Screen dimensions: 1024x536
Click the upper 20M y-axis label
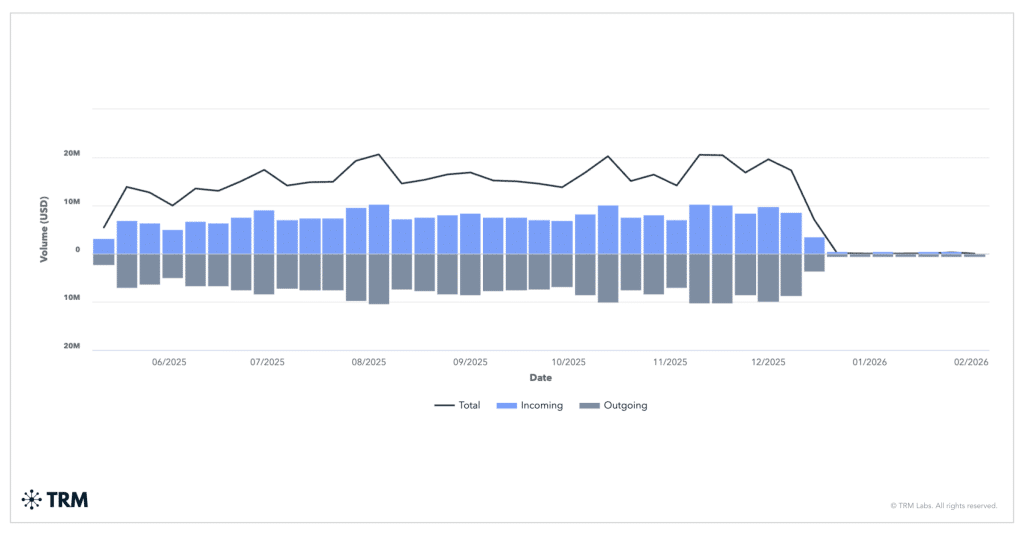tap(72, 154)
